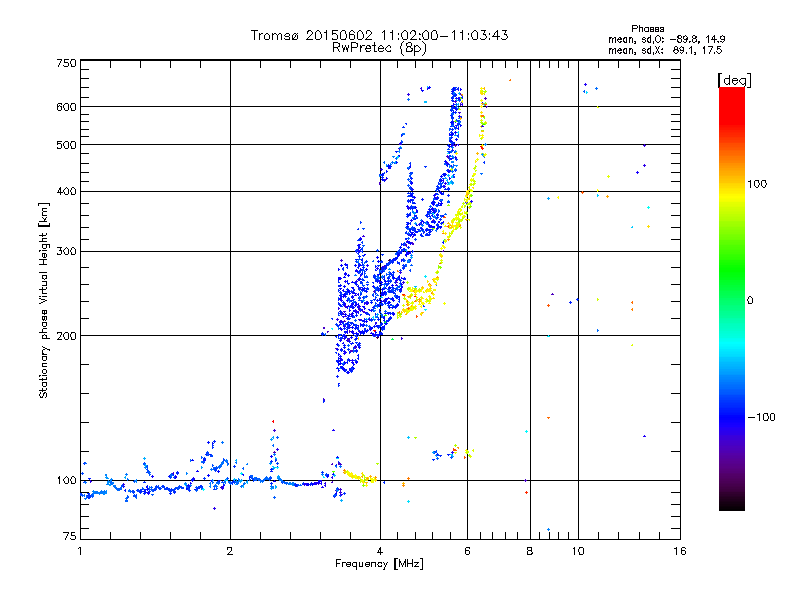The height and width of the screenshot is (600, 800).
Task: Click the y-axis label 'Stationary phase Virtual Height [km]'
Action: point(43,300)
